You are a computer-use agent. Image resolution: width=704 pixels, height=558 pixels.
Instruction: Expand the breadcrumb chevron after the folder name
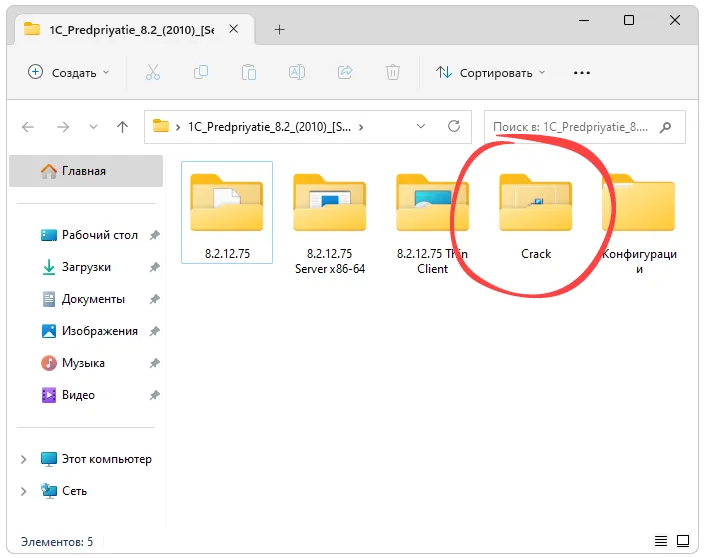coord(361,127)
